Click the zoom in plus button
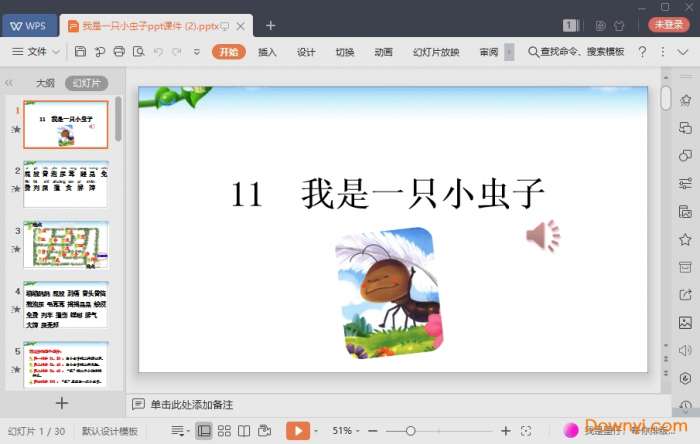The image size is (700, 444). point(505,431)
